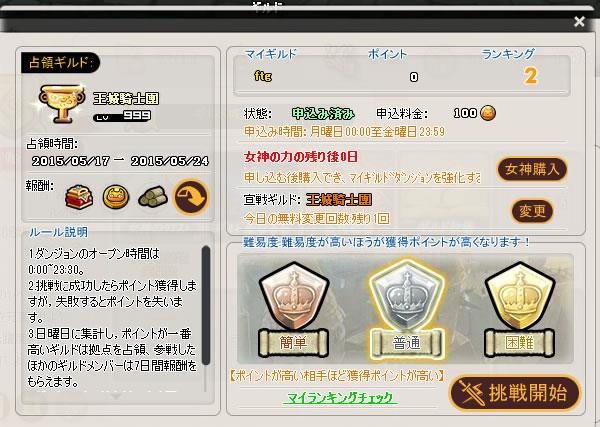Expand rules with the bottom down arrow

pyautogui.click(x=116, y=396)
